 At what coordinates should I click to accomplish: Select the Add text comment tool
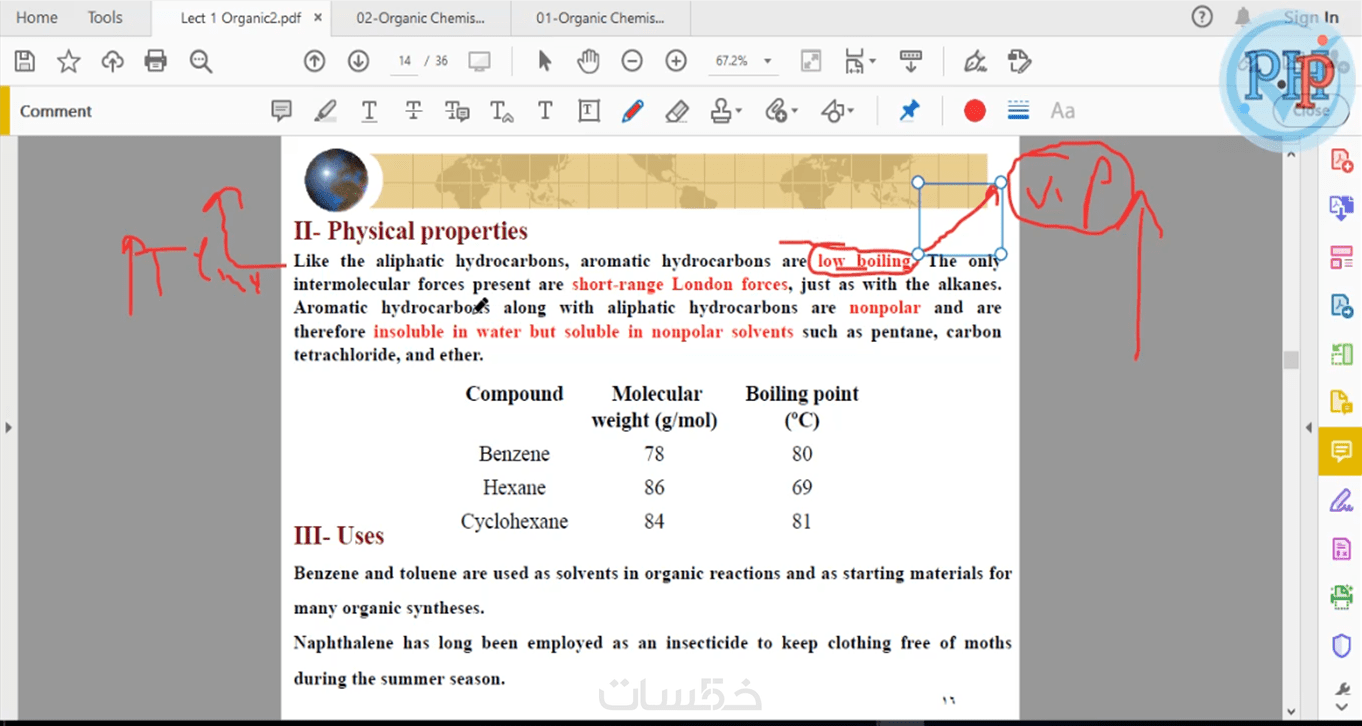[x=545, y=111]
